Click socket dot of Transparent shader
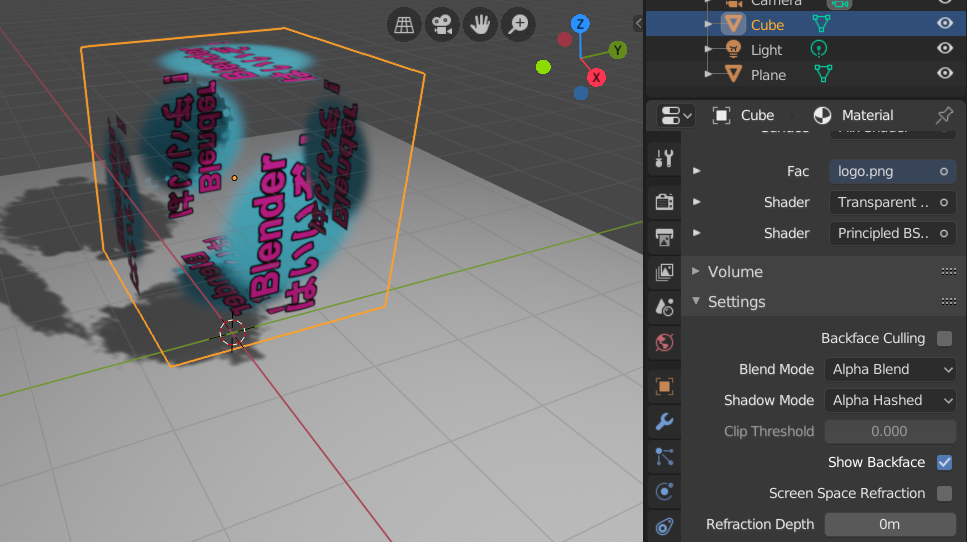Screen dimensions: 967x542 pos(944,202)
